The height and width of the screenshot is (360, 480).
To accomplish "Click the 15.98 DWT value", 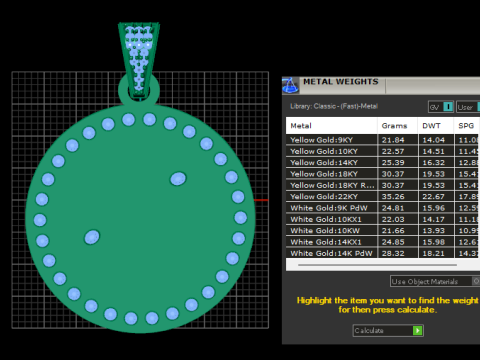I will (x=434, y=242).
